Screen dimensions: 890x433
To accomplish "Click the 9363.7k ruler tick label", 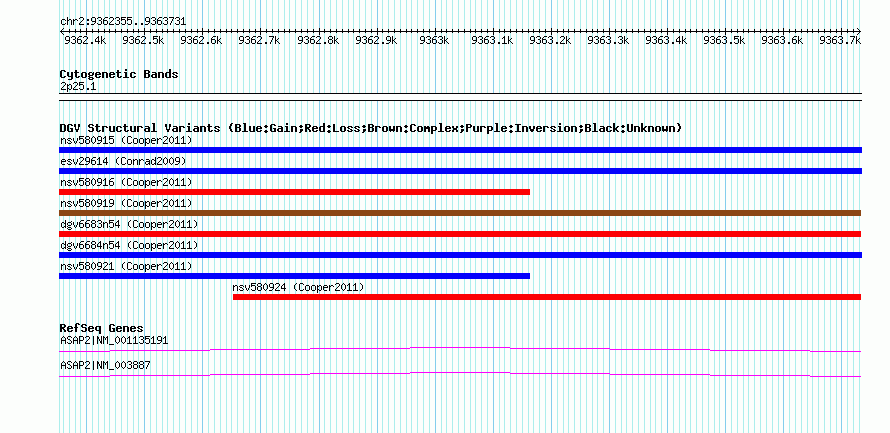I will coord(841,40).
